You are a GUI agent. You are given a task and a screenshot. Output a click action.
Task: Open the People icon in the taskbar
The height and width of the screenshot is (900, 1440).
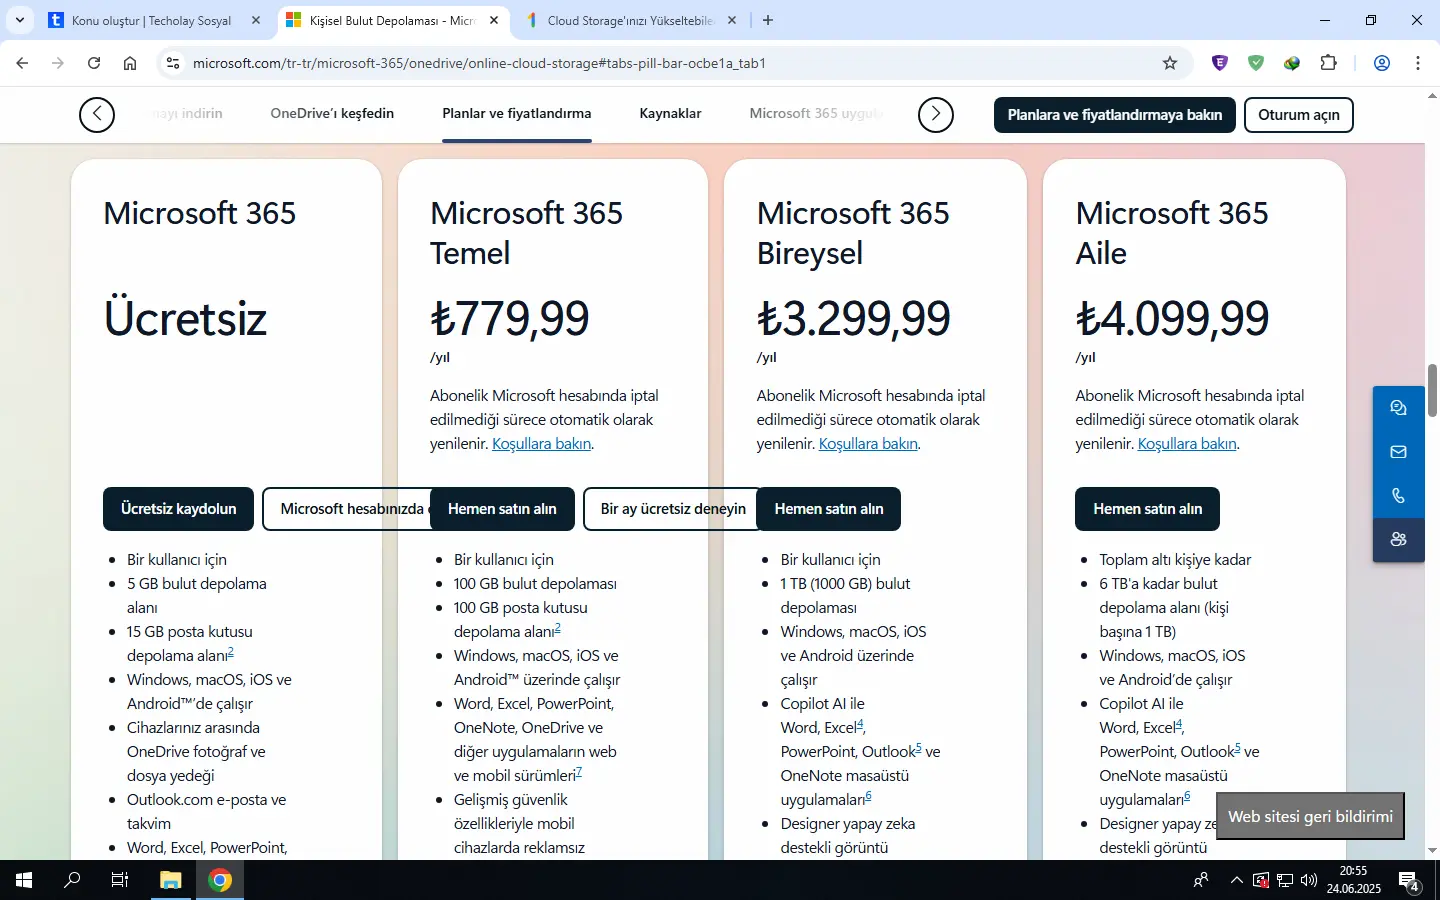click(x=1201, y=880)
